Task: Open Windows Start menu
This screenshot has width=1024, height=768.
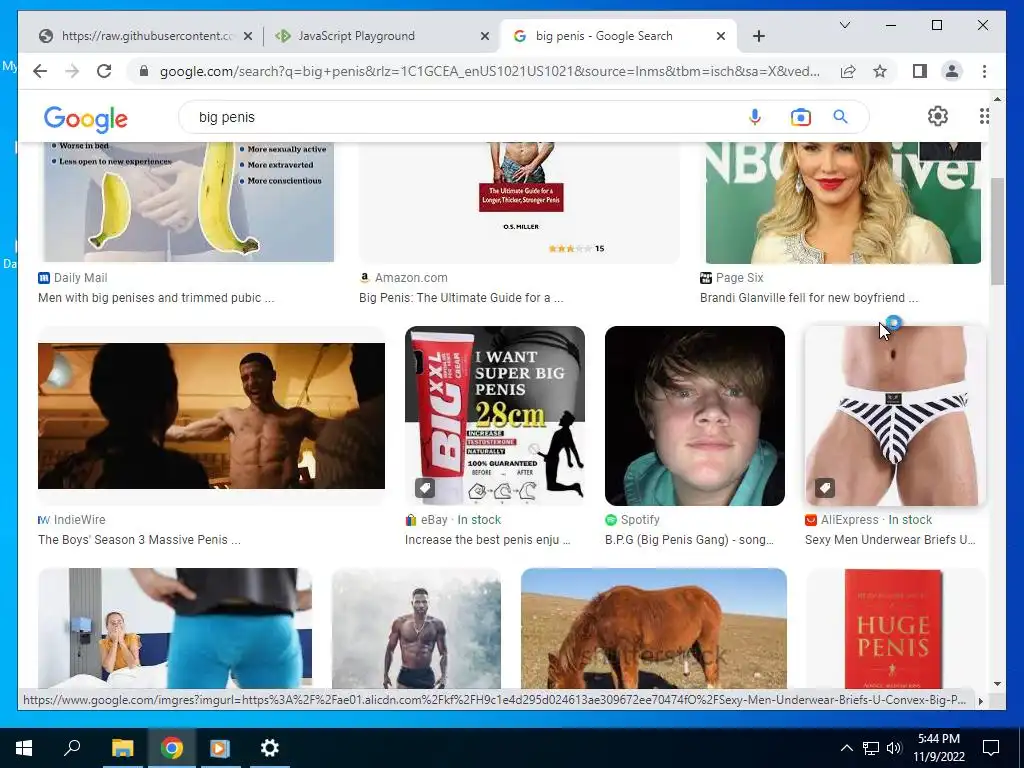Action: tap(24, 748)
